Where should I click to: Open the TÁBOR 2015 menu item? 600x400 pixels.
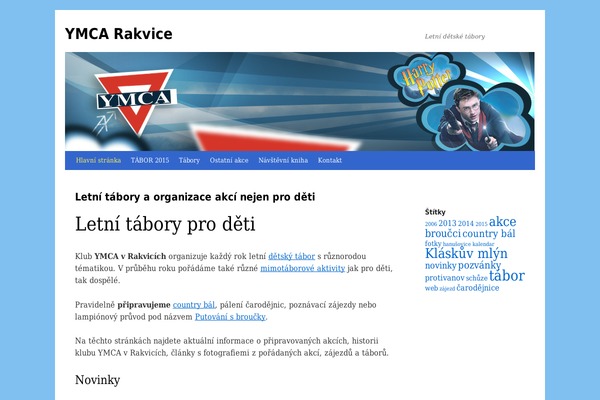pos(150,160)
